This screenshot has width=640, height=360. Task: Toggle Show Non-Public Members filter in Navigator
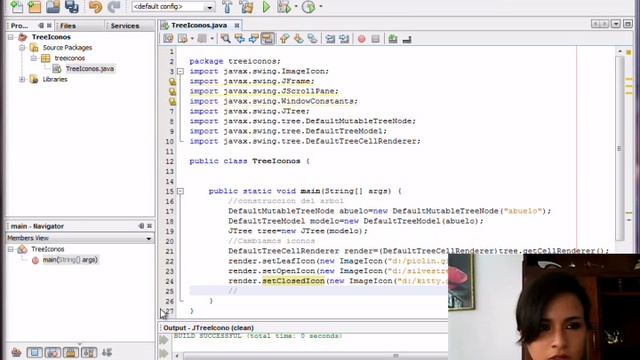[x=71, y=352]
